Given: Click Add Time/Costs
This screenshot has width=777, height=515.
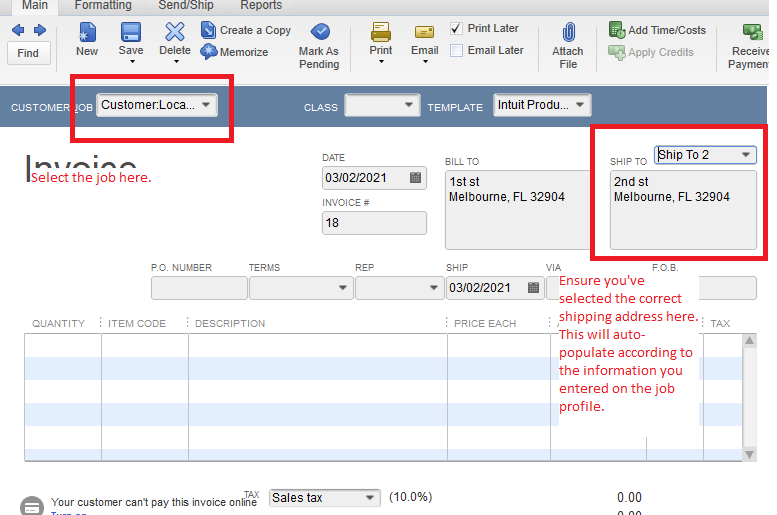Looking at the screenshot, I should 657,30.
